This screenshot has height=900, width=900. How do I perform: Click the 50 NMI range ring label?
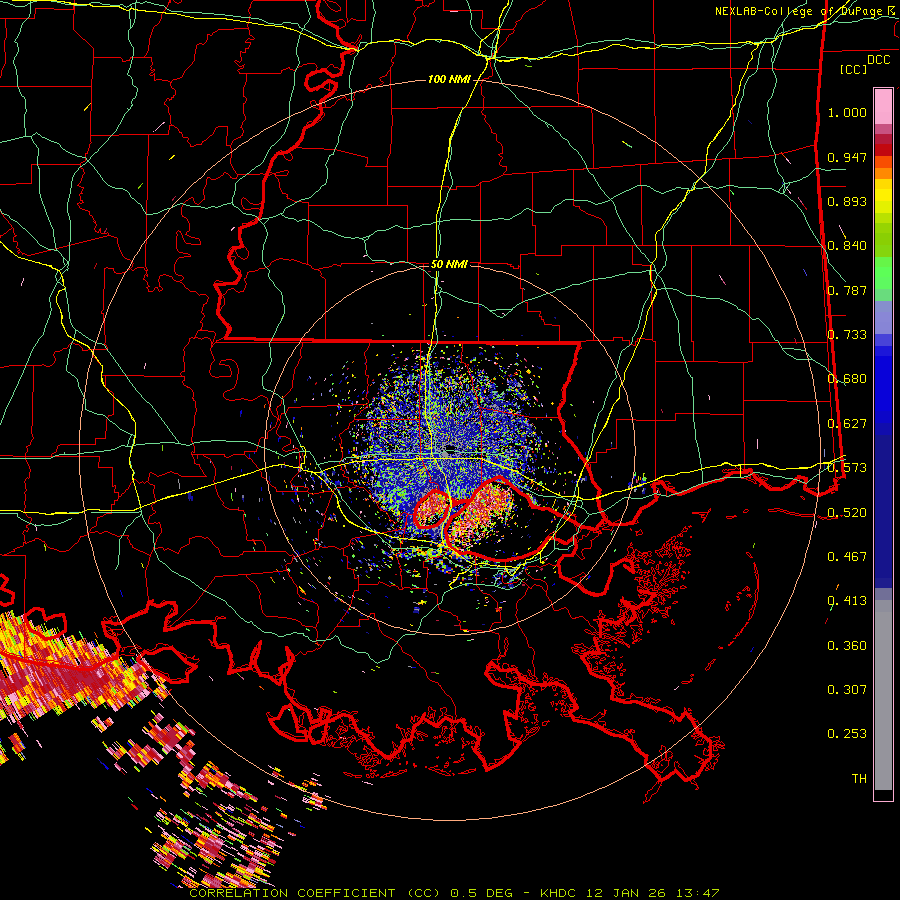(449, 265)
